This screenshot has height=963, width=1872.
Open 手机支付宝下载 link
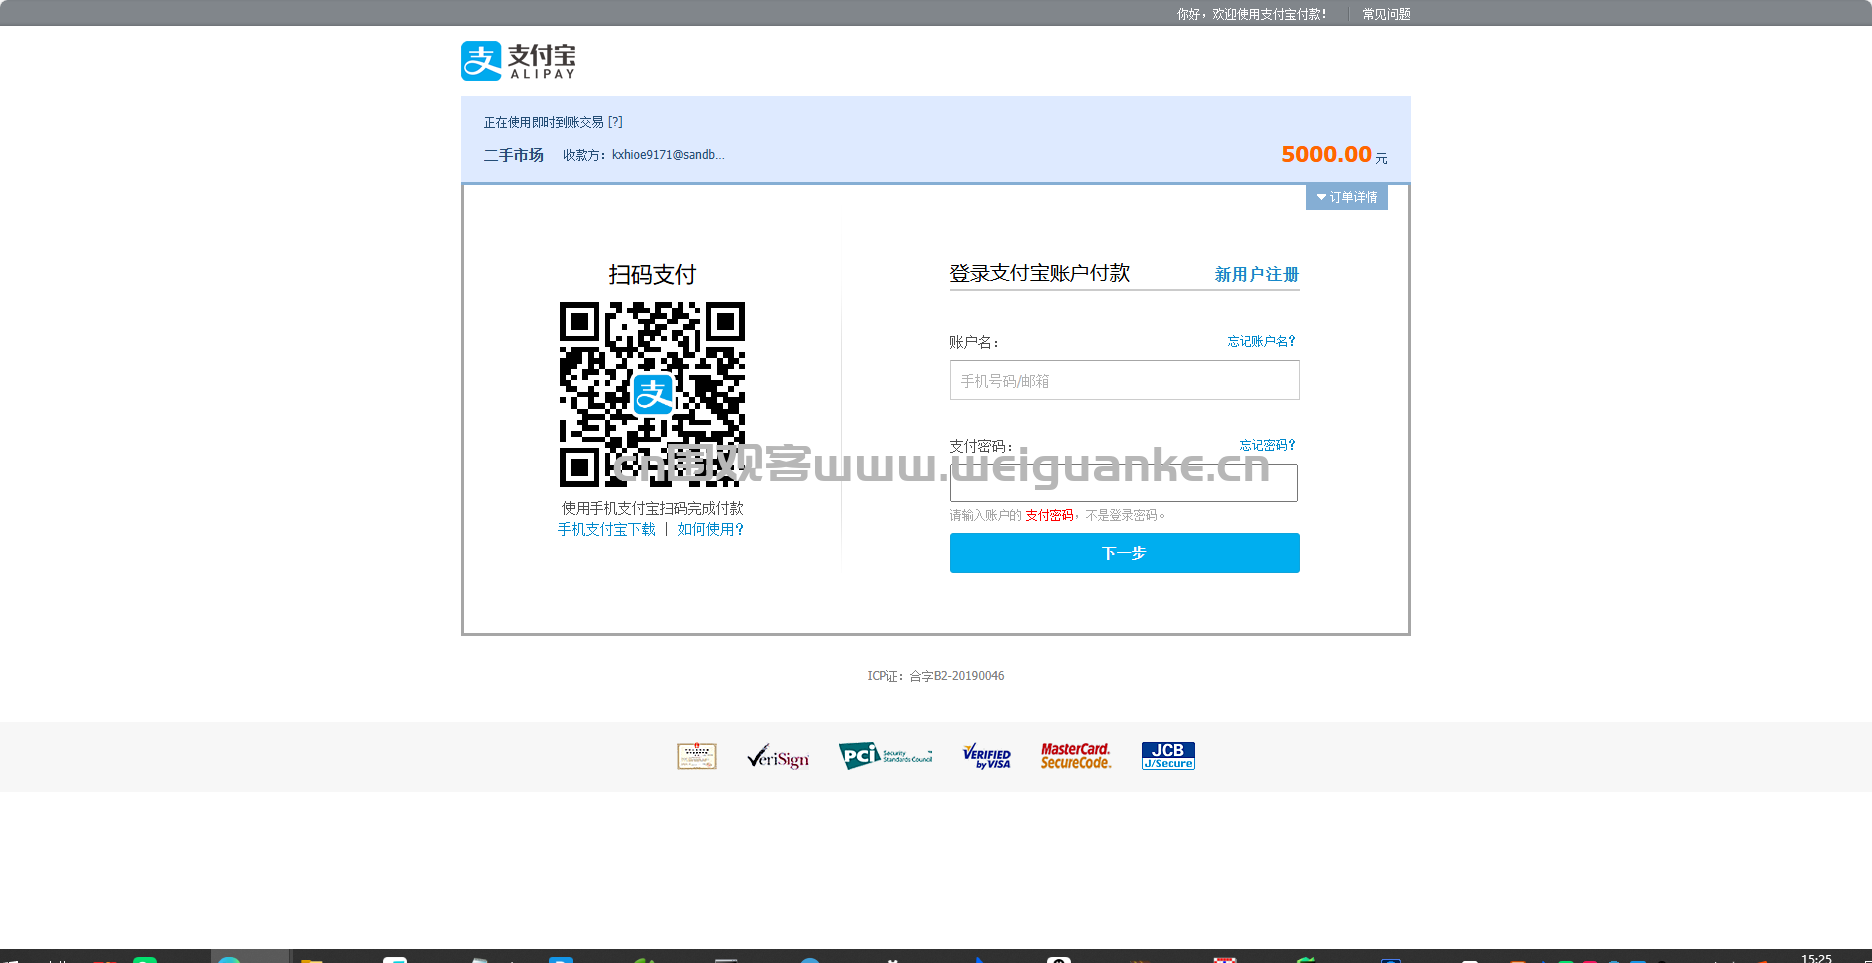click(x=606, y=529)
